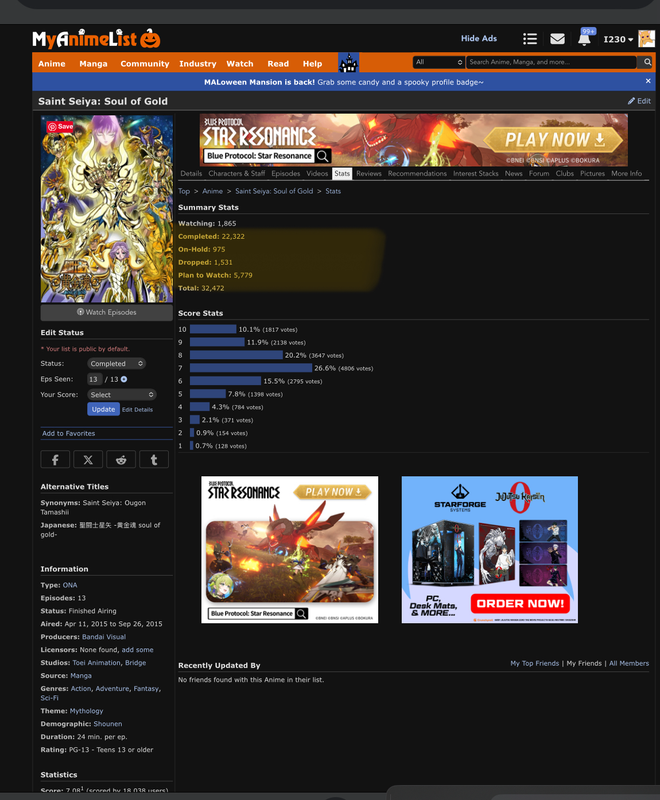Open the Read menu
The height and width of the screenshot is (800, 660).
(278, 64)
